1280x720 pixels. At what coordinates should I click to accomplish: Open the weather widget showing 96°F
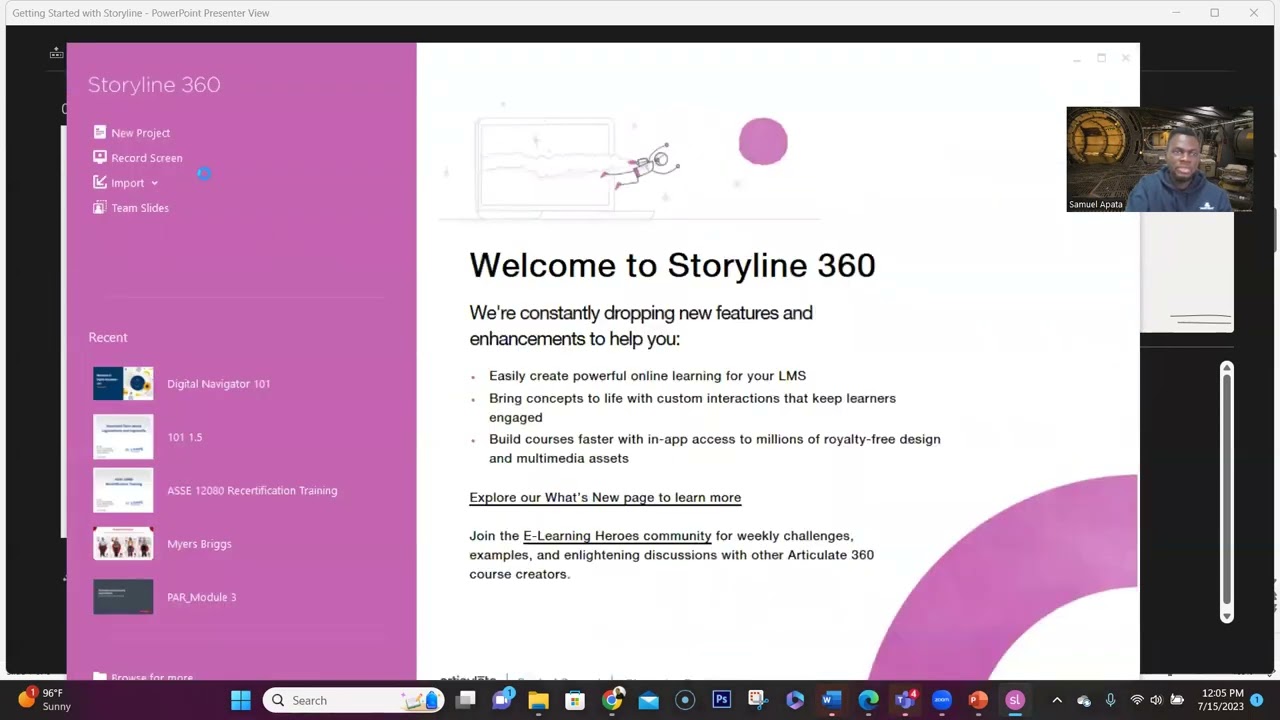click(45, 700)
